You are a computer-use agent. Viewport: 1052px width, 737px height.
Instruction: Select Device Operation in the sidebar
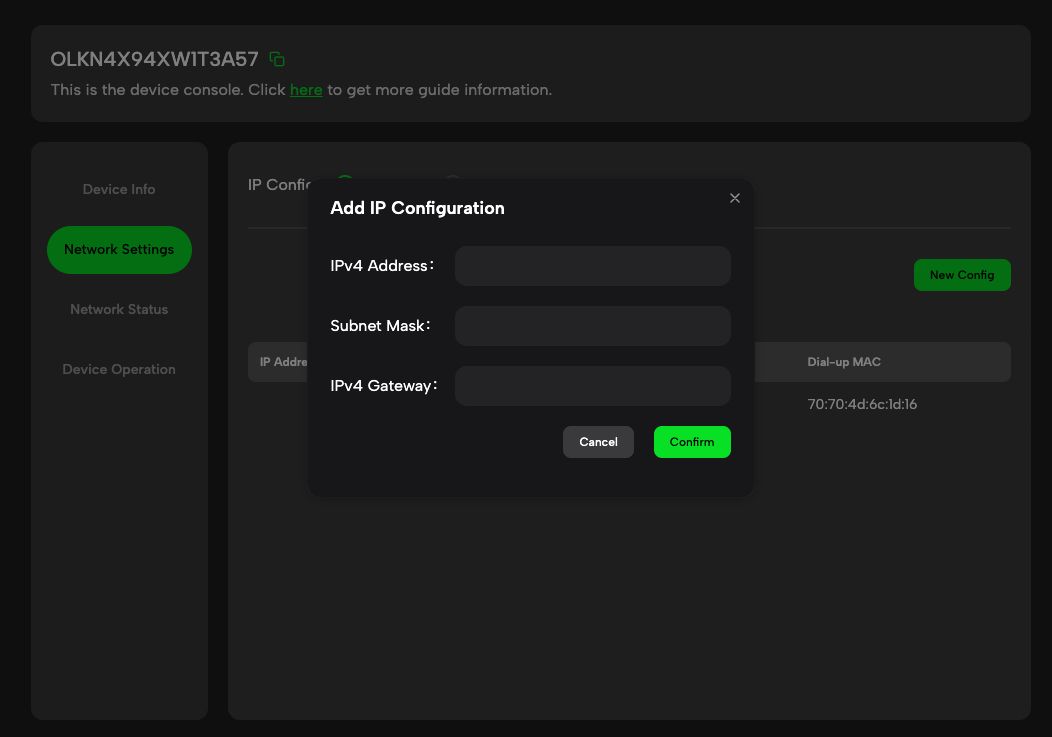118,369
